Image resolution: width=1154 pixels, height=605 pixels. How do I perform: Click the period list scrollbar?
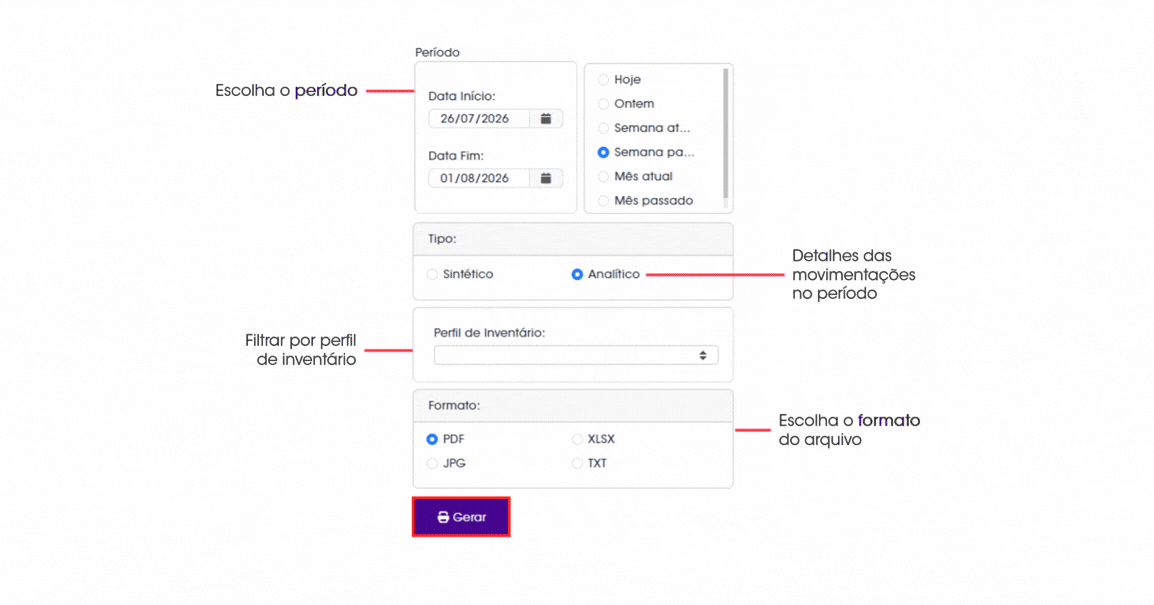tap(726, 136)
